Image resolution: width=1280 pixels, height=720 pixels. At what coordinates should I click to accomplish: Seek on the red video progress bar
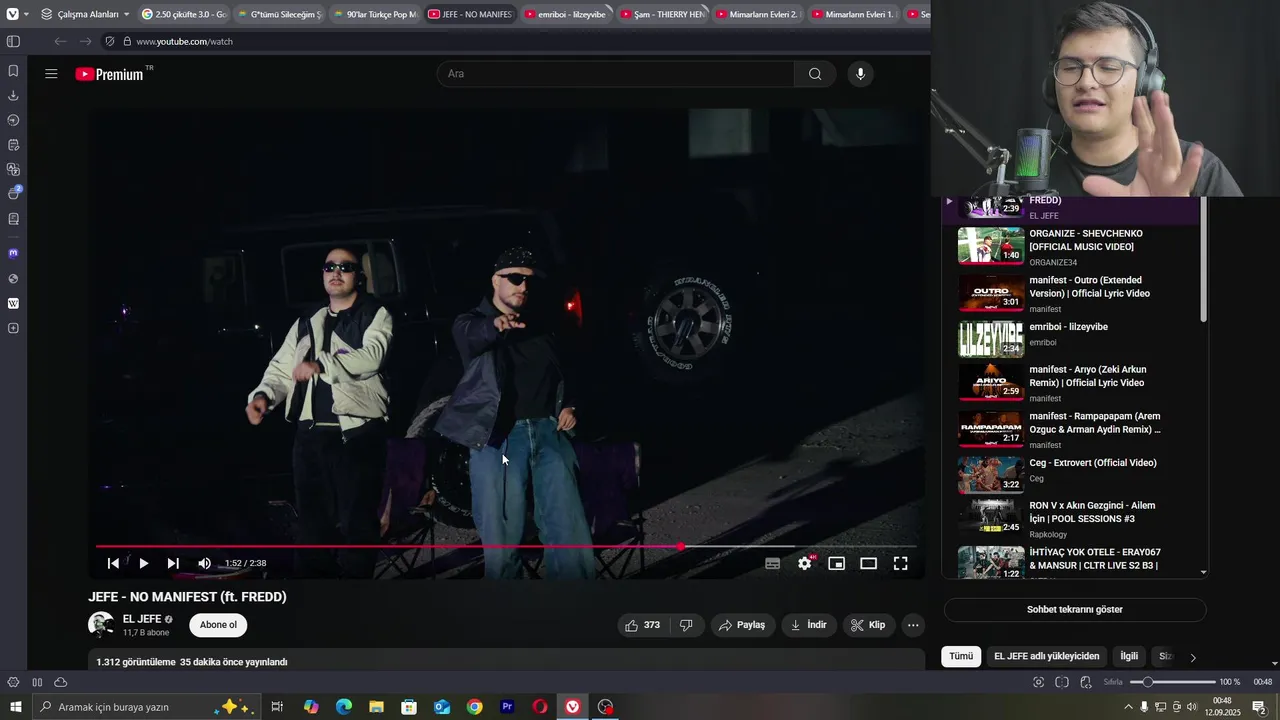pyautogui.click(x=506, y=547)
